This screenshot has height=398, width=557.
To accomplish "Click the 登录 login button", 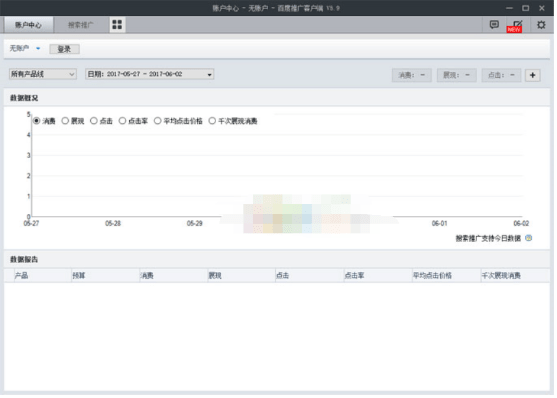I will (64, 49).
